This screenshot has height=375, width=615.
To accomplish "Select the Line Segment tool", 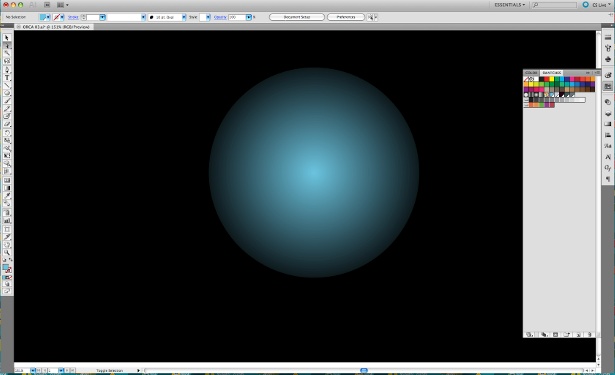I will click(7, 86).
